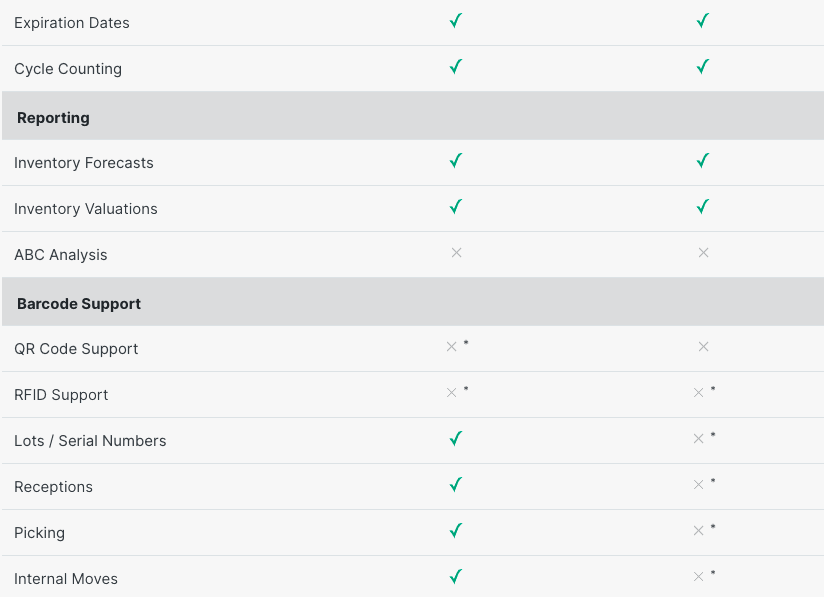Click the second-column checkmark for Inventory Valuations

pyautogui.click(x=703, y=207)
